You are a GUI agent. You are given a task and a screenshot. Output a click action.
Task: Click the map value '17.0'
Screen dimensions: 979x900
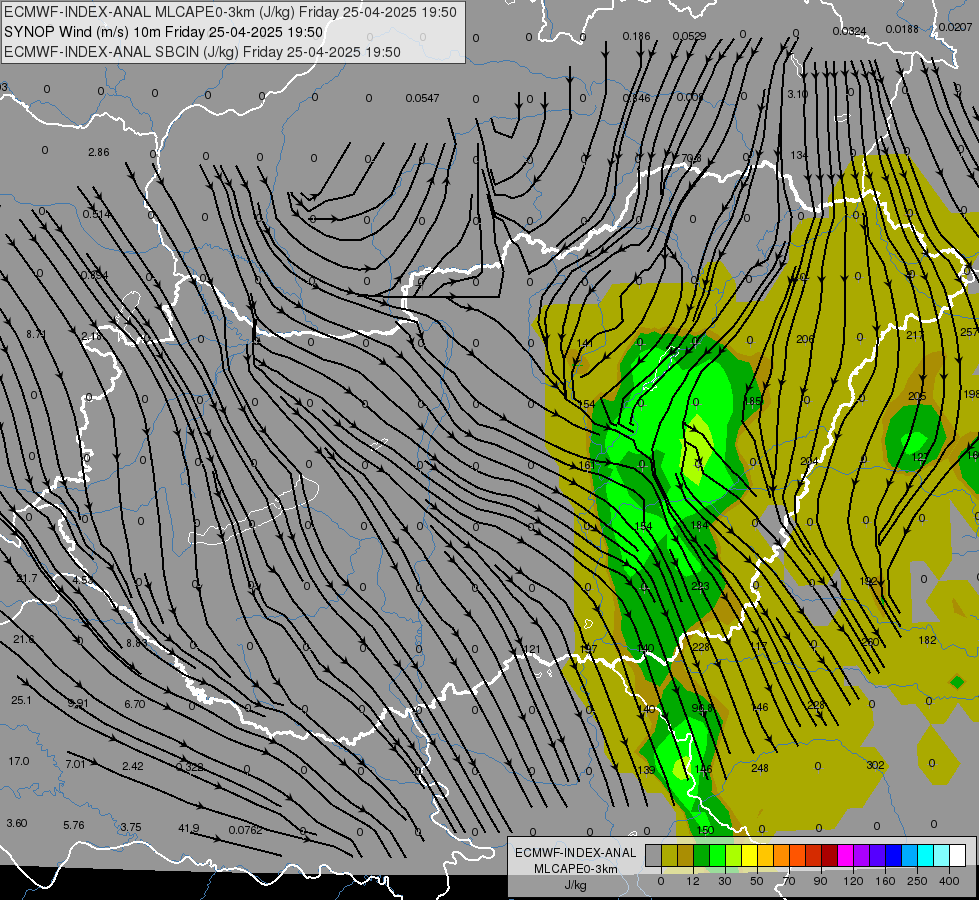(19, 761)
